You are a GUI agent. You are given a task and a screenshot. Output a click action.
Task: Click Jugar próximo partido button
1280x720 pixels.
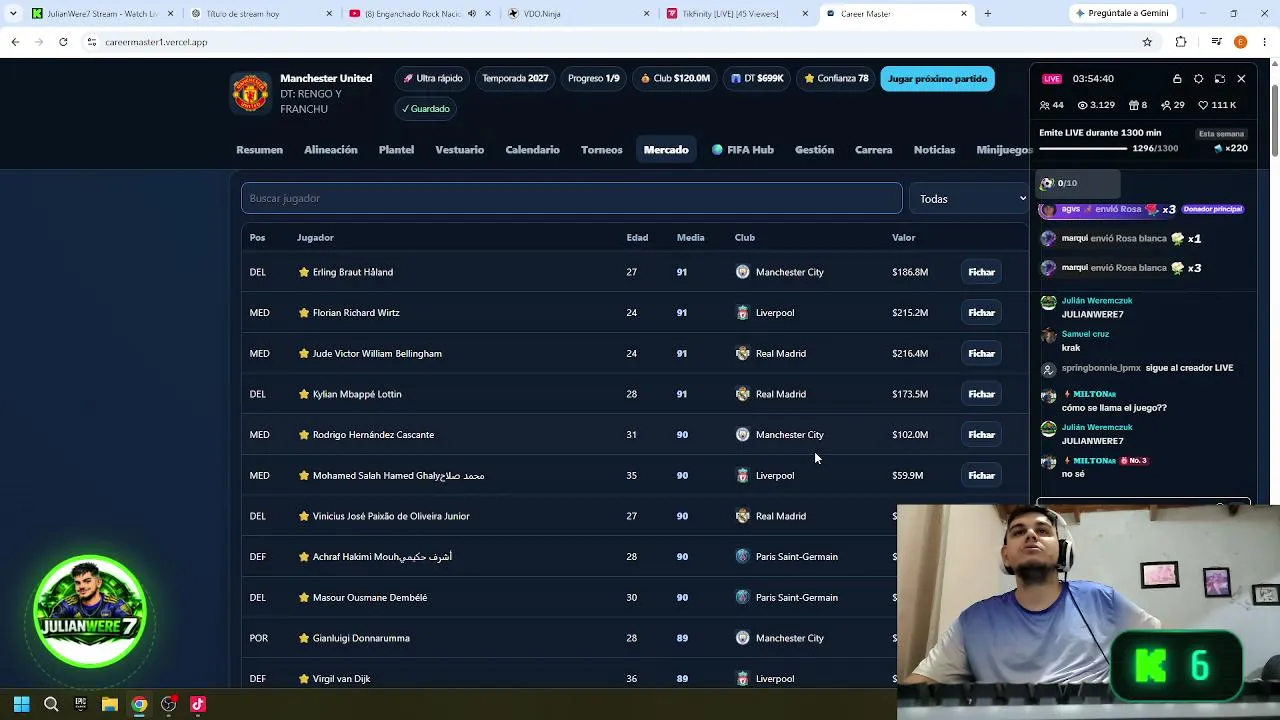[x=937, y=79]
